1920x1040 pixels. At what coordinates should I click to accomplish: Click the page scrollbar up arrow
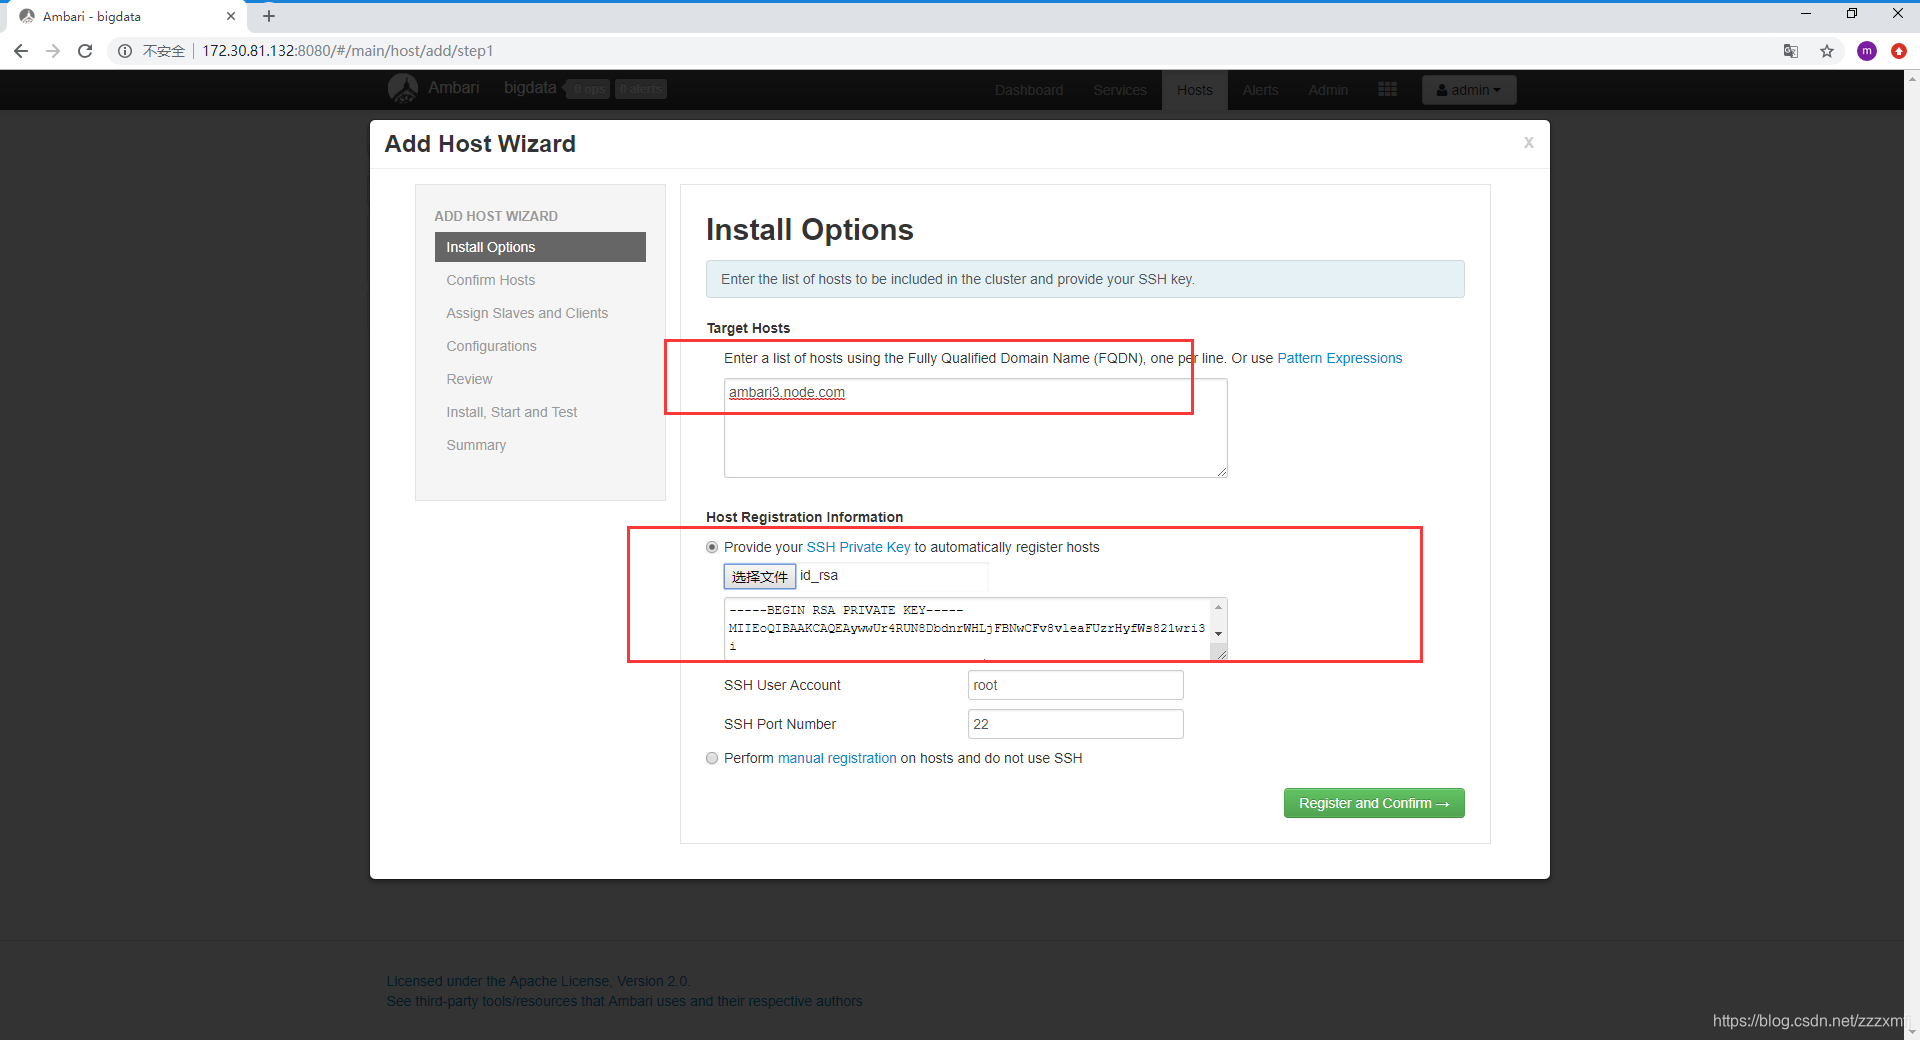pyautogui.click(x=1911, y=78)
